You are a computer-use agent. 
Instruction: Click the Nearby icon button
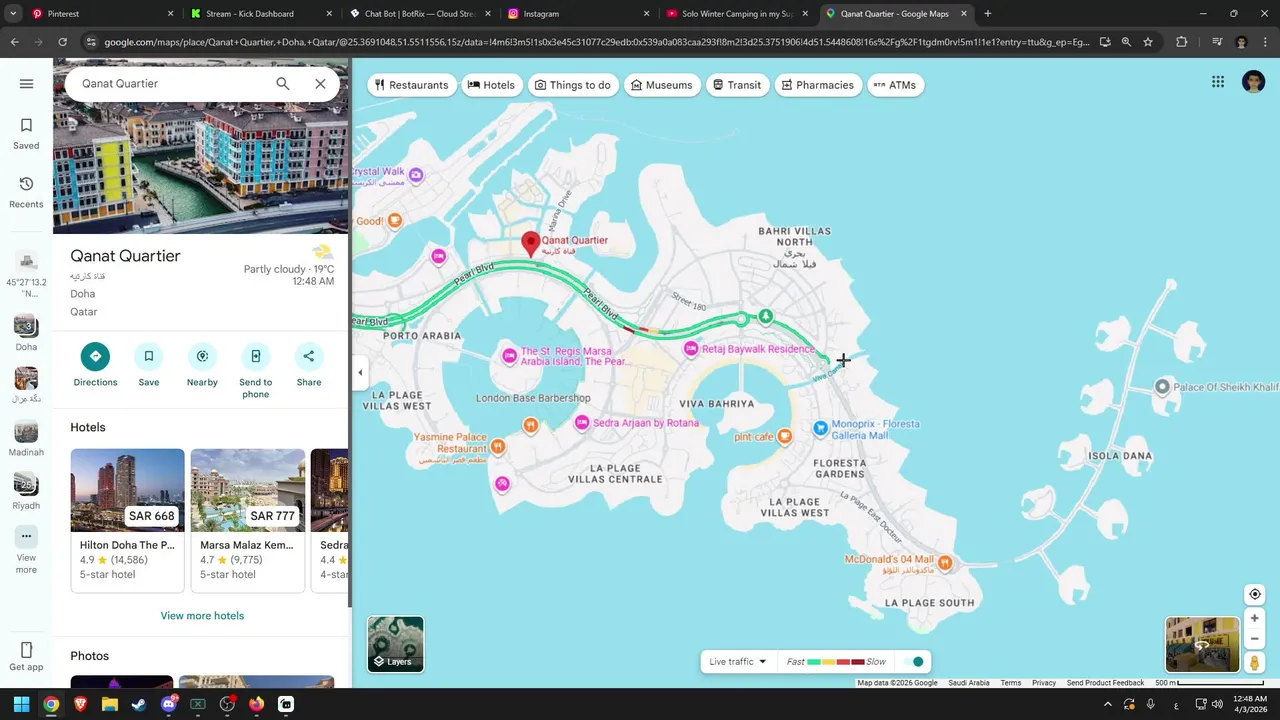pos(202,356)
